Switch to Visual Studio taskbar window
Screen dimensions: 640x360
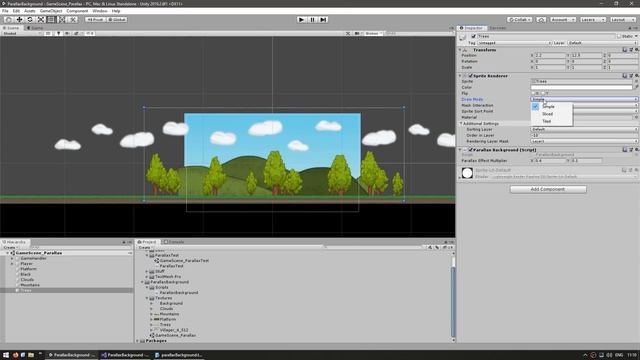coord(125,355)
